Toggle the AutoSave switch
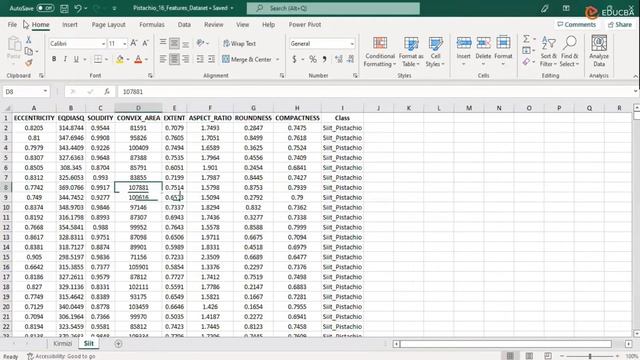The width and height of the screenshot is (640, 360). 45,8
